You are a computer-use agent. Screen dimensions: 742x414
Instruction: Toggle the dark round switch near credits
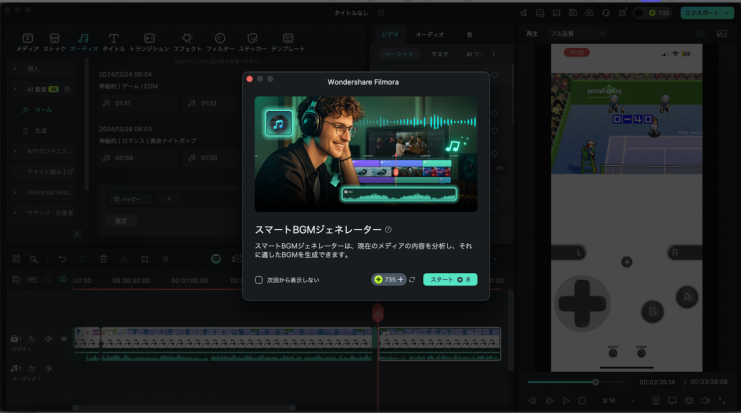point(639,13)
